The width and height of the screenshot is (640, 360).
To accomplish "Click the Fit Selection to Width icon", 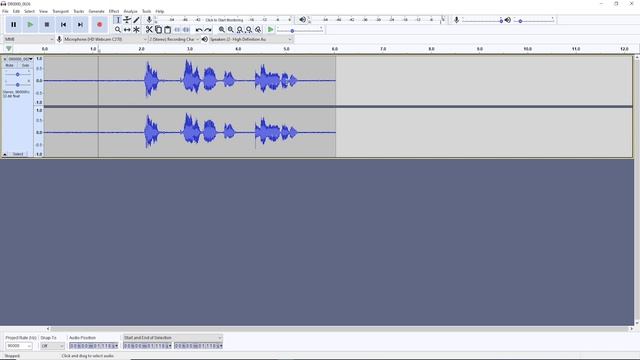I will [x=240, y=30].
